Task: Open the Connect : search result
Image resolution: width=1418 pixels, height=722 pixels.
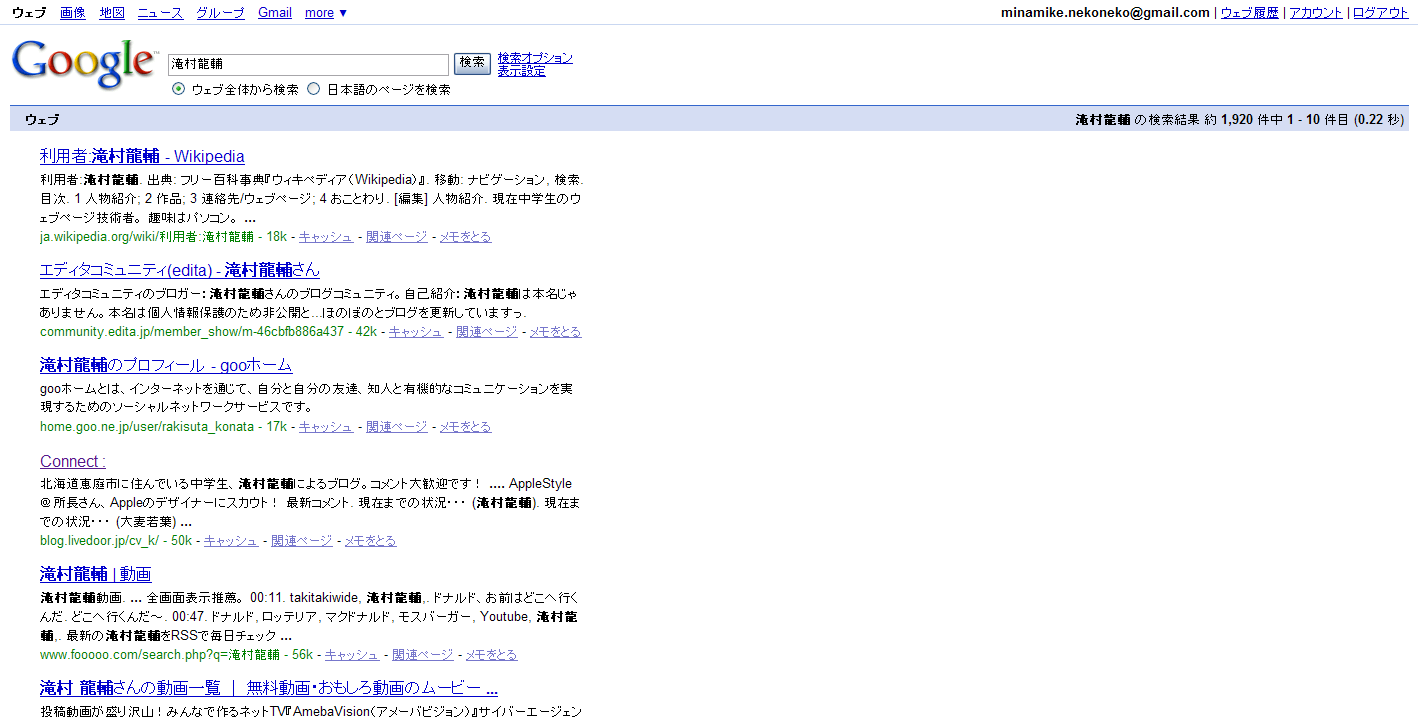Action: coord(73,461)
